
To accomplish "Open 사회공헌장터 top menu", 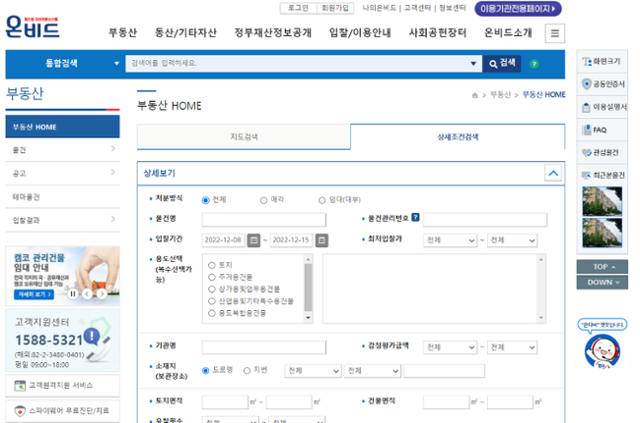I will point(438,33).
